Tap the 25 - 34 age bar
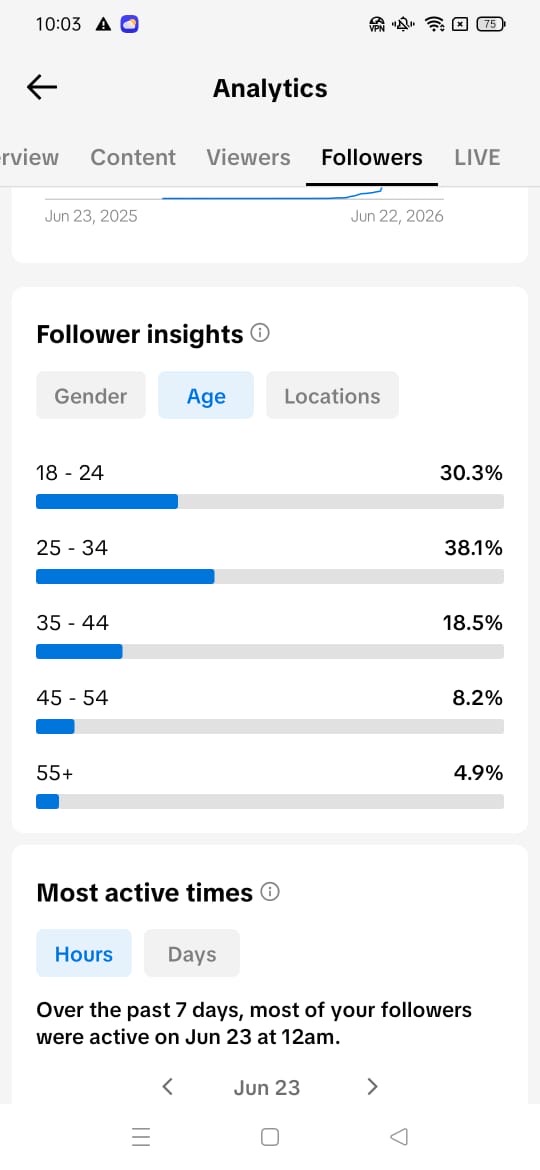Viewport: 540px width, 1170px height. point(270,576)
